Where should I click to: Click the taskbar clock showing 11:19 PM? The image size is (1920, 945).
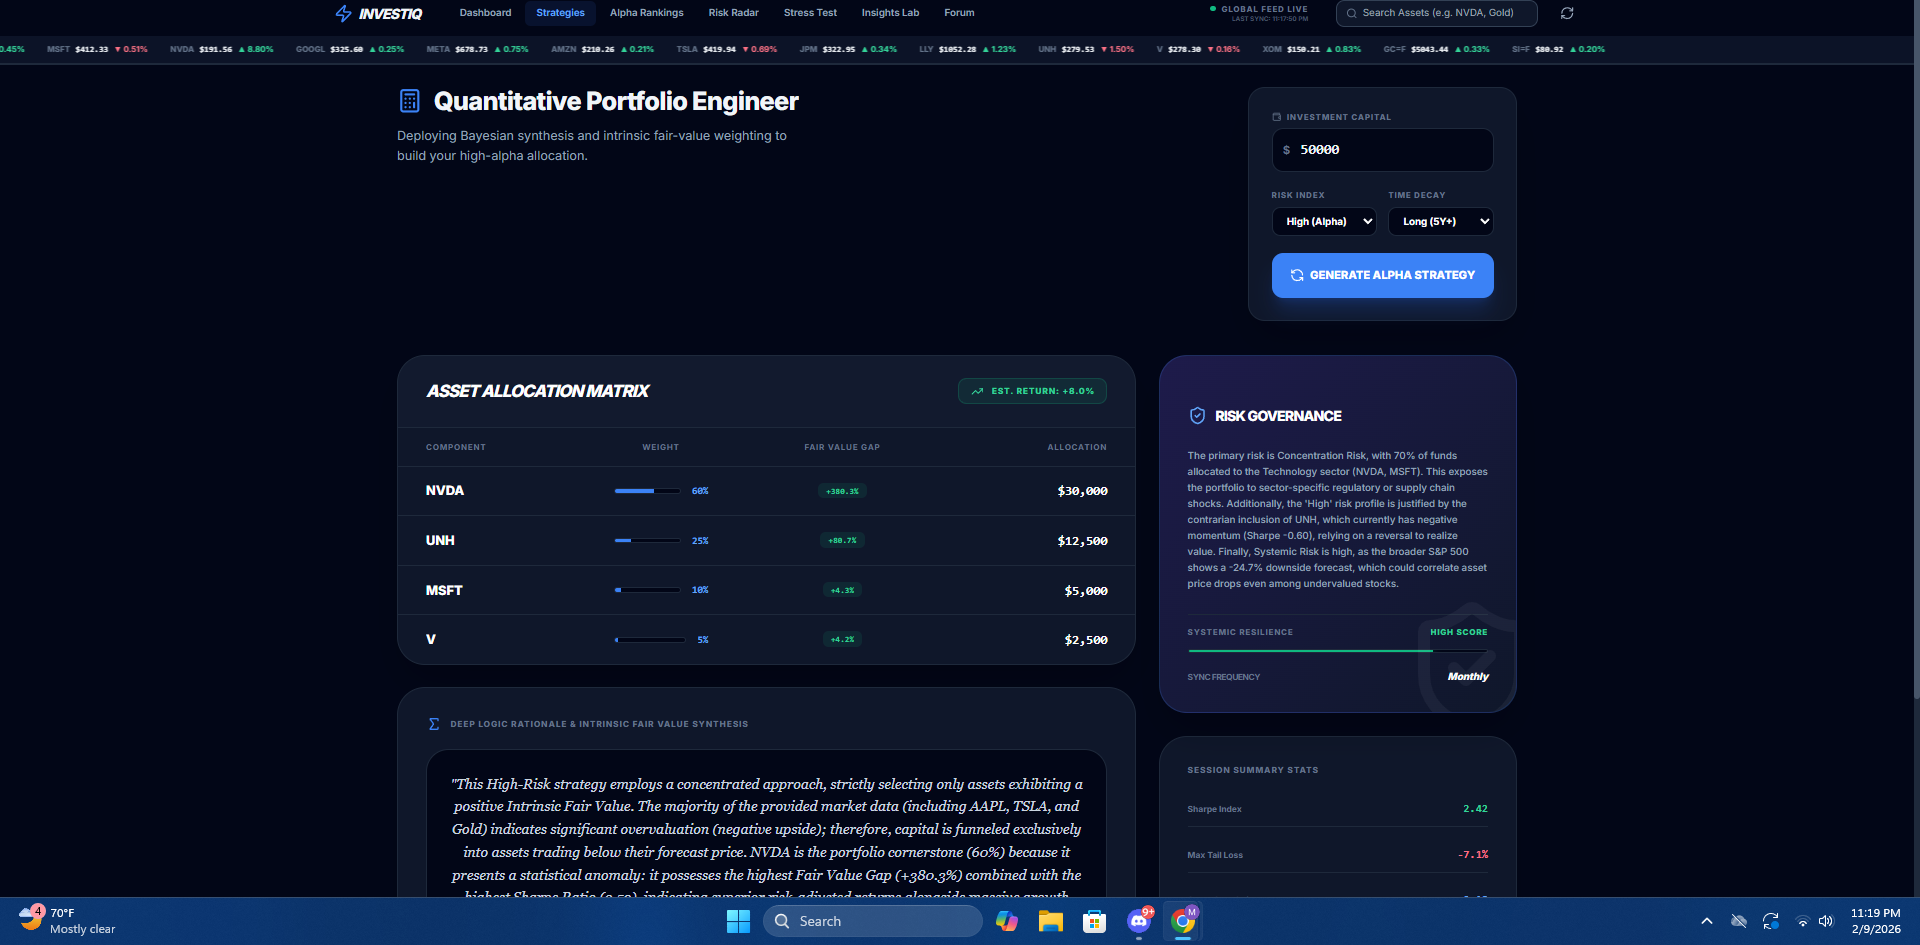point(1875,921)
